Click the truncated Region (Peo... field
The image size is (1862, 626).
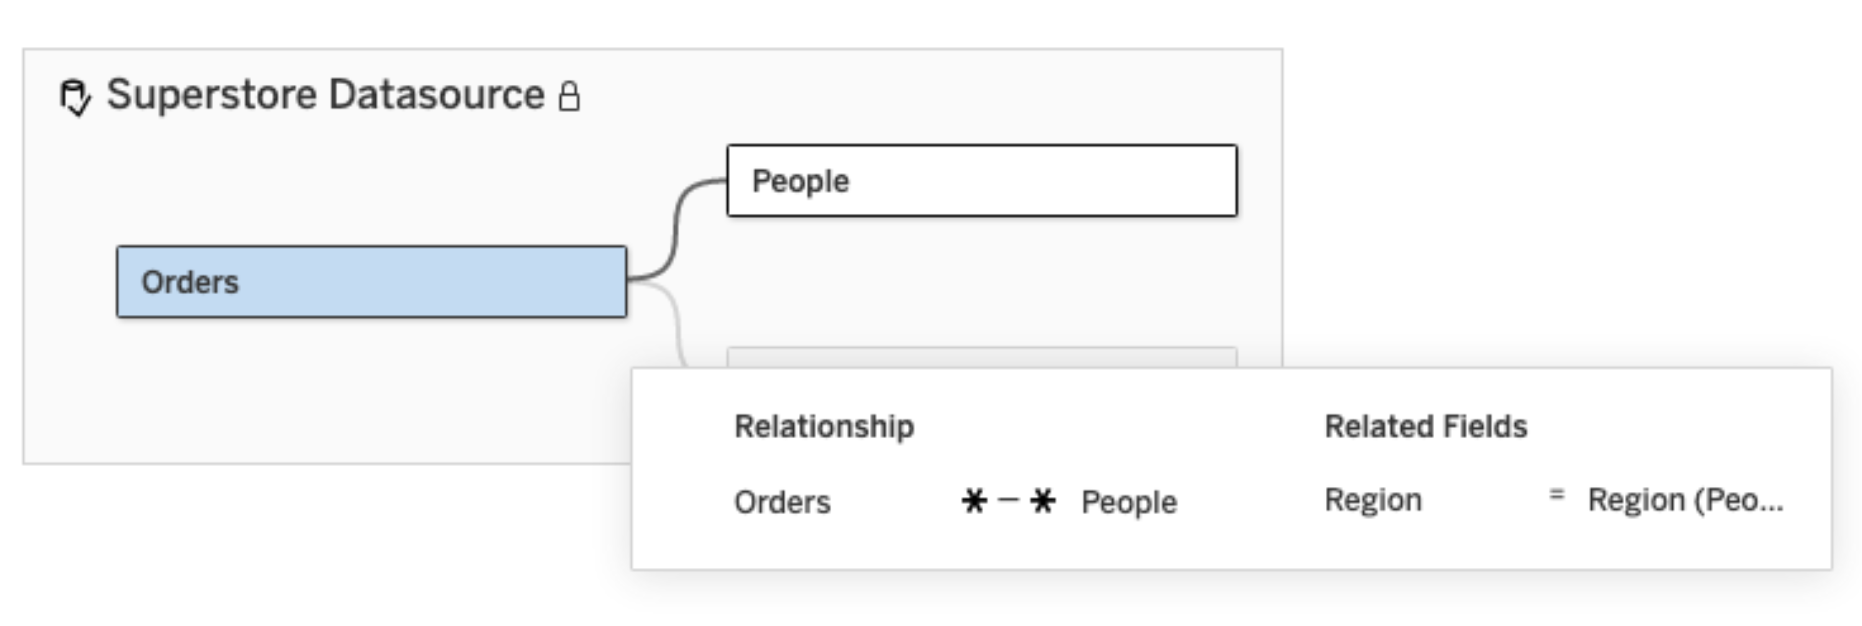coord(1685,500)
